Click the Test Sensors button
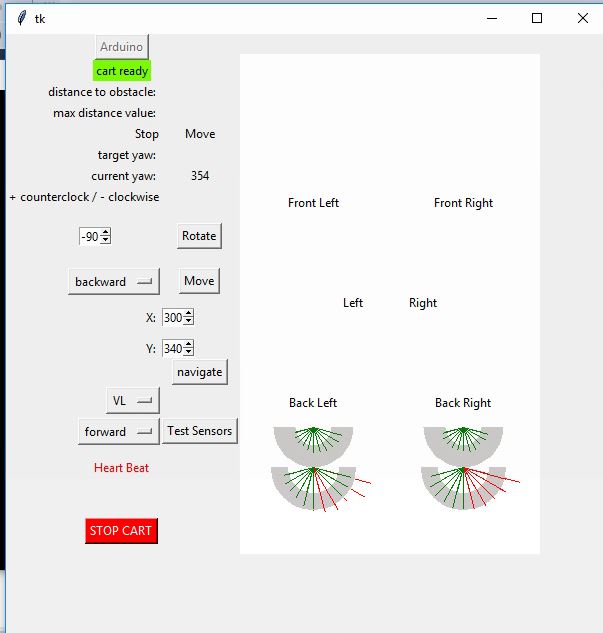Viewport: 603px width, 633px height. (x=200, y=431)
